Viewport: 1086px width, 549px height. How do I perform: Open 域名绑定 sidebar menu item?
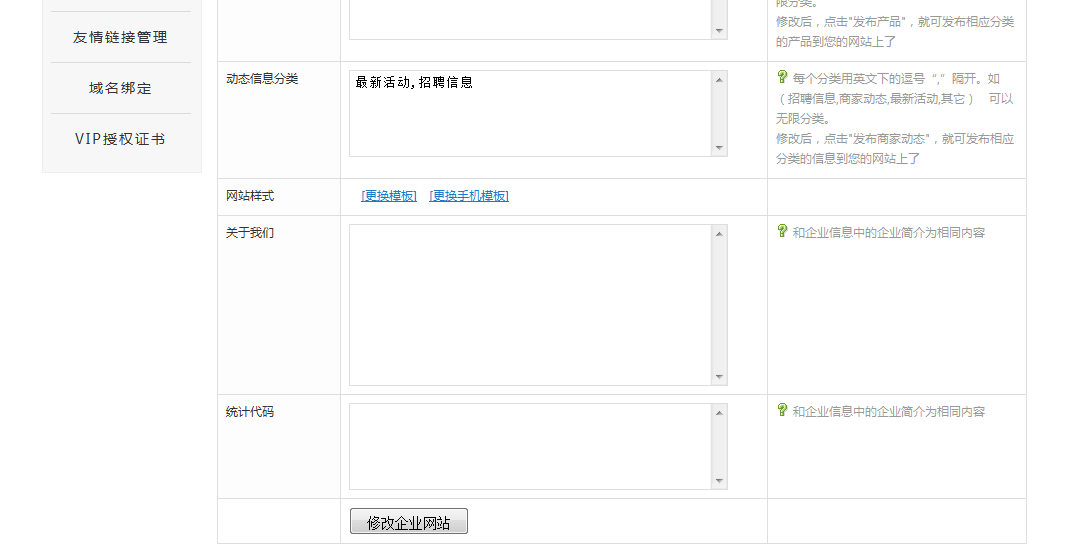pos(120,88)
